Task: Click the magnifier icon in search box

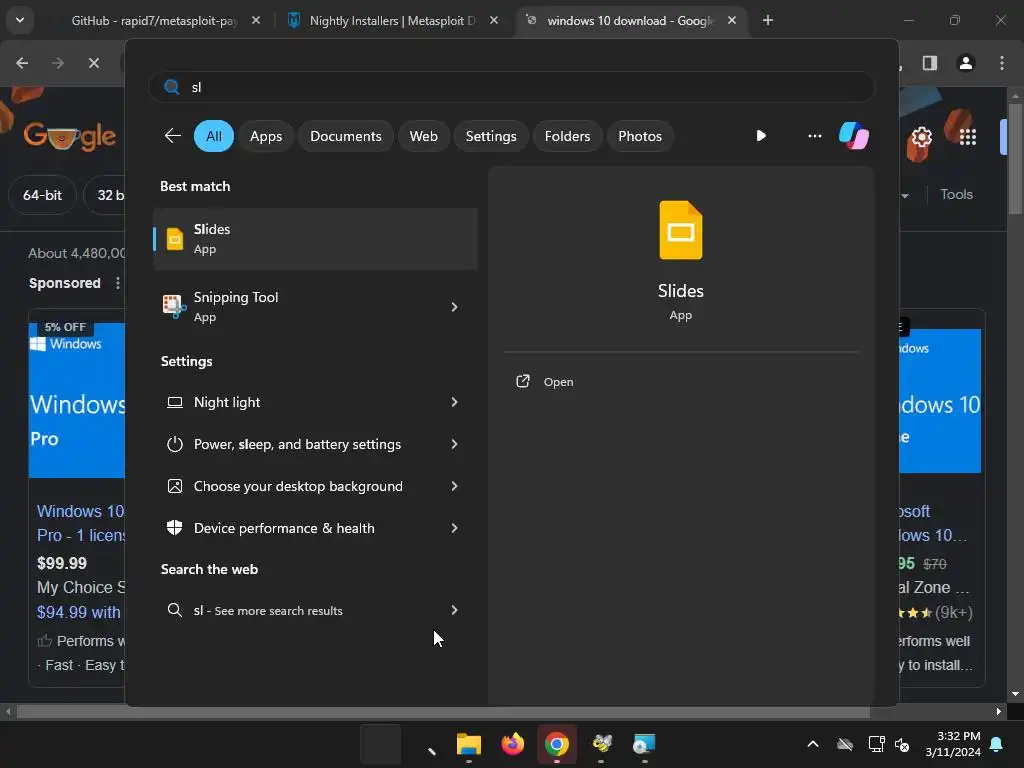Action: (172, 87)
